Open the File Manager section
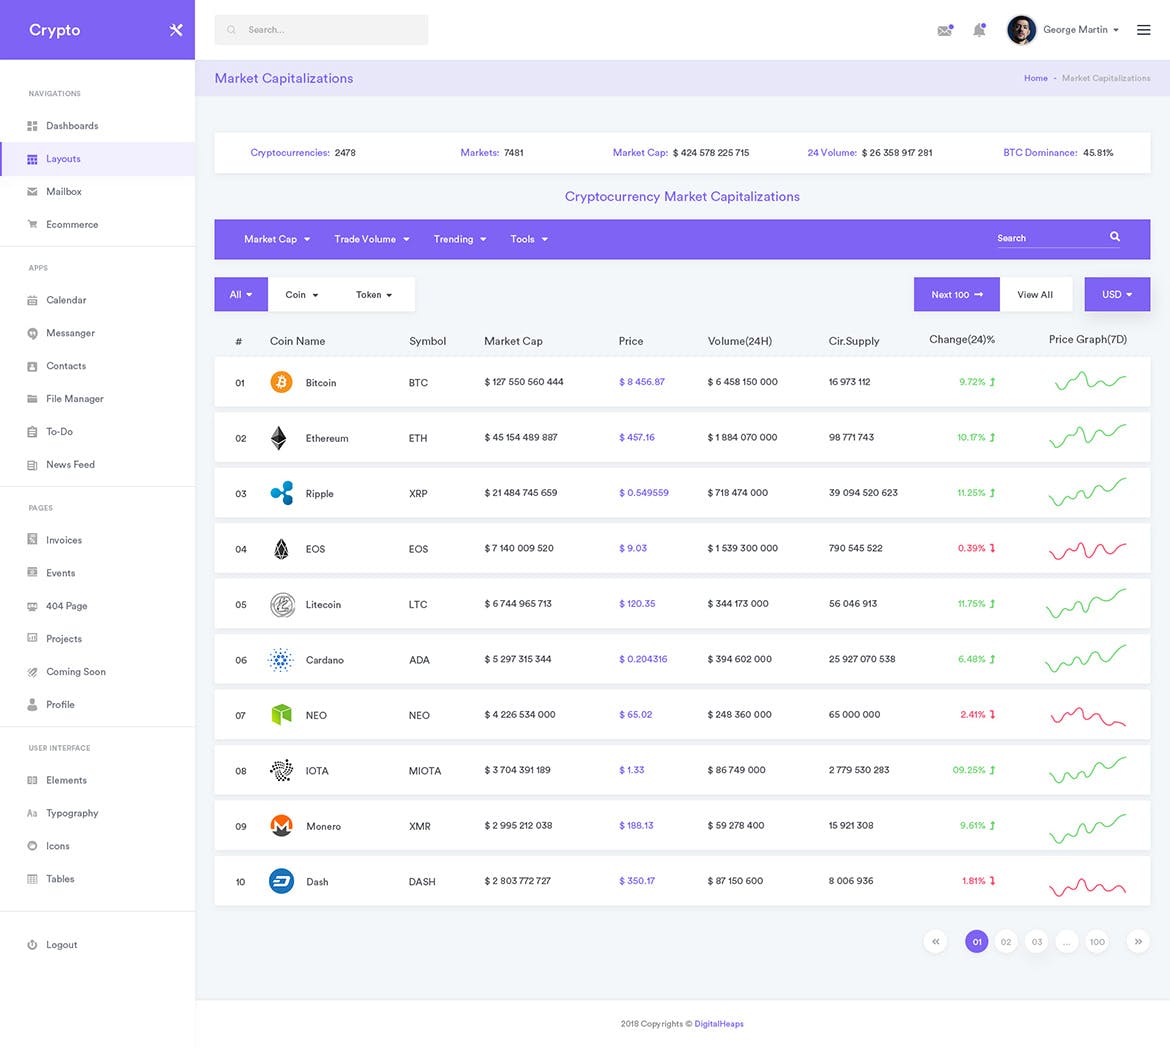This screenshot has width=1170, height=1048. pos(73,398)
